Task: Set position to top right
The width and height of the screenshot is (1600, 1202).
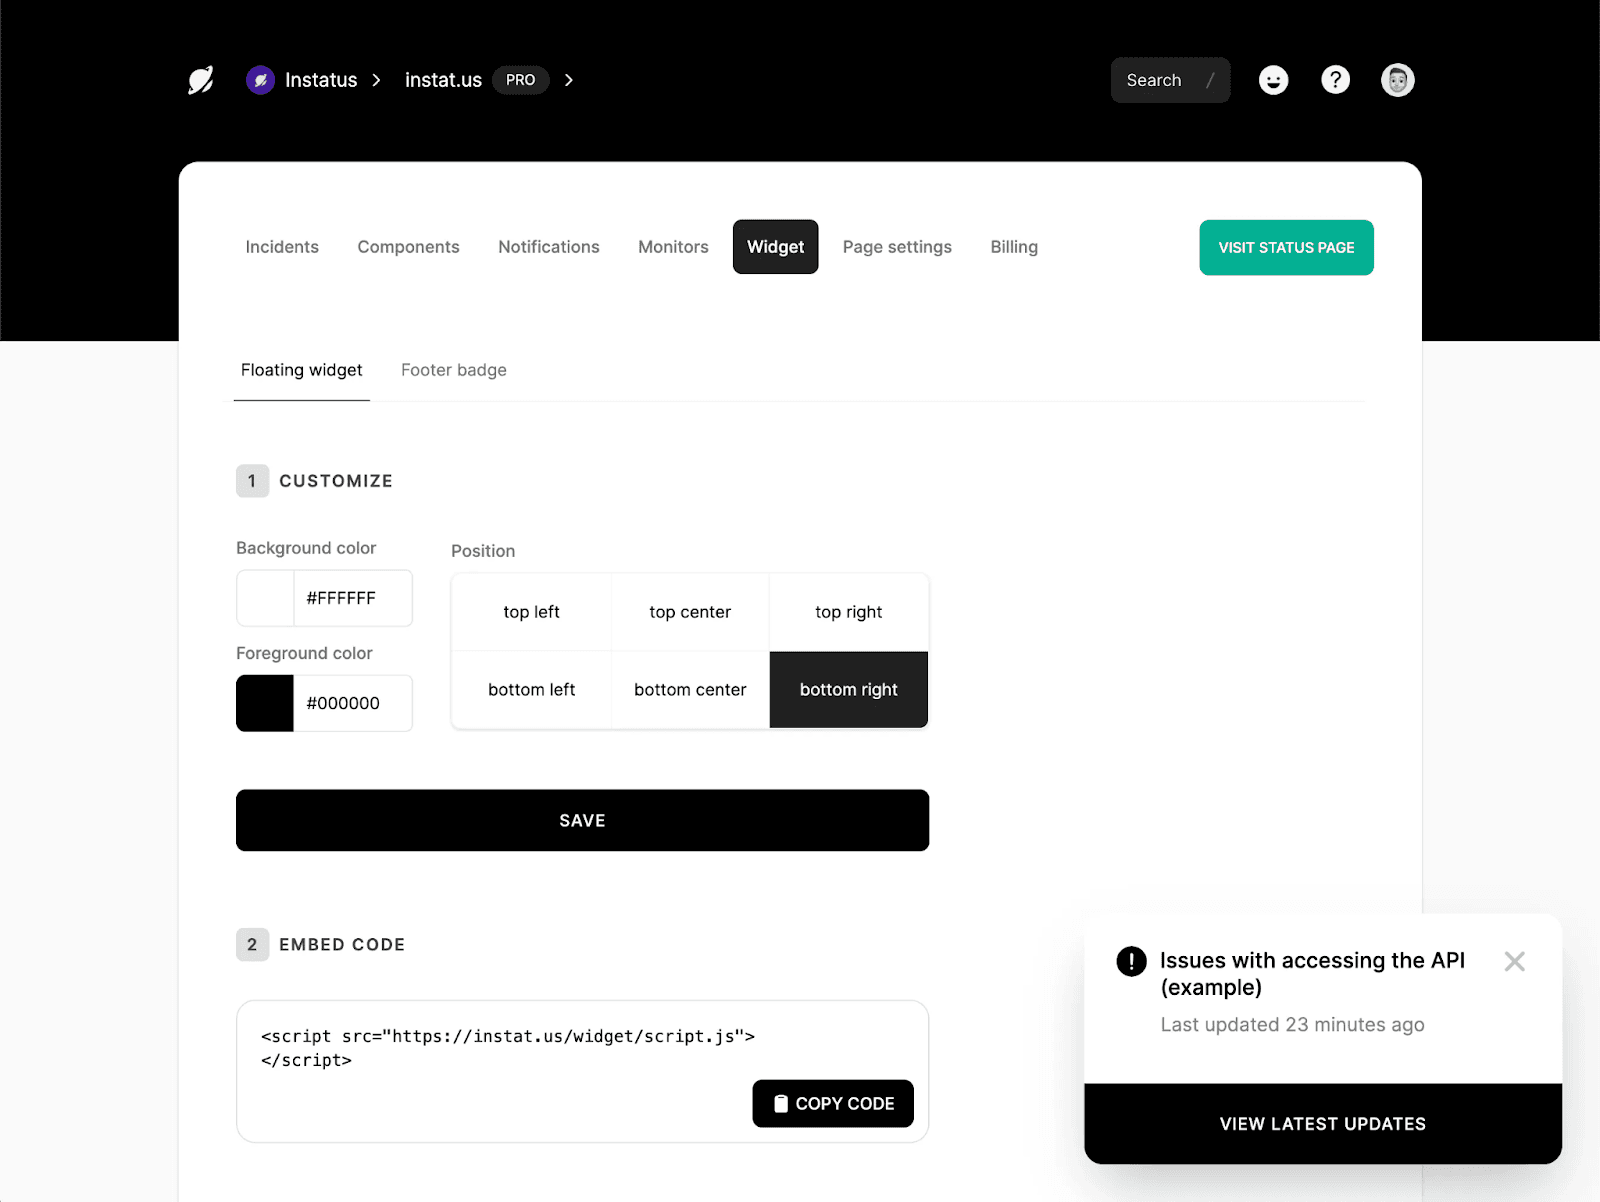Action: (849, 612)
